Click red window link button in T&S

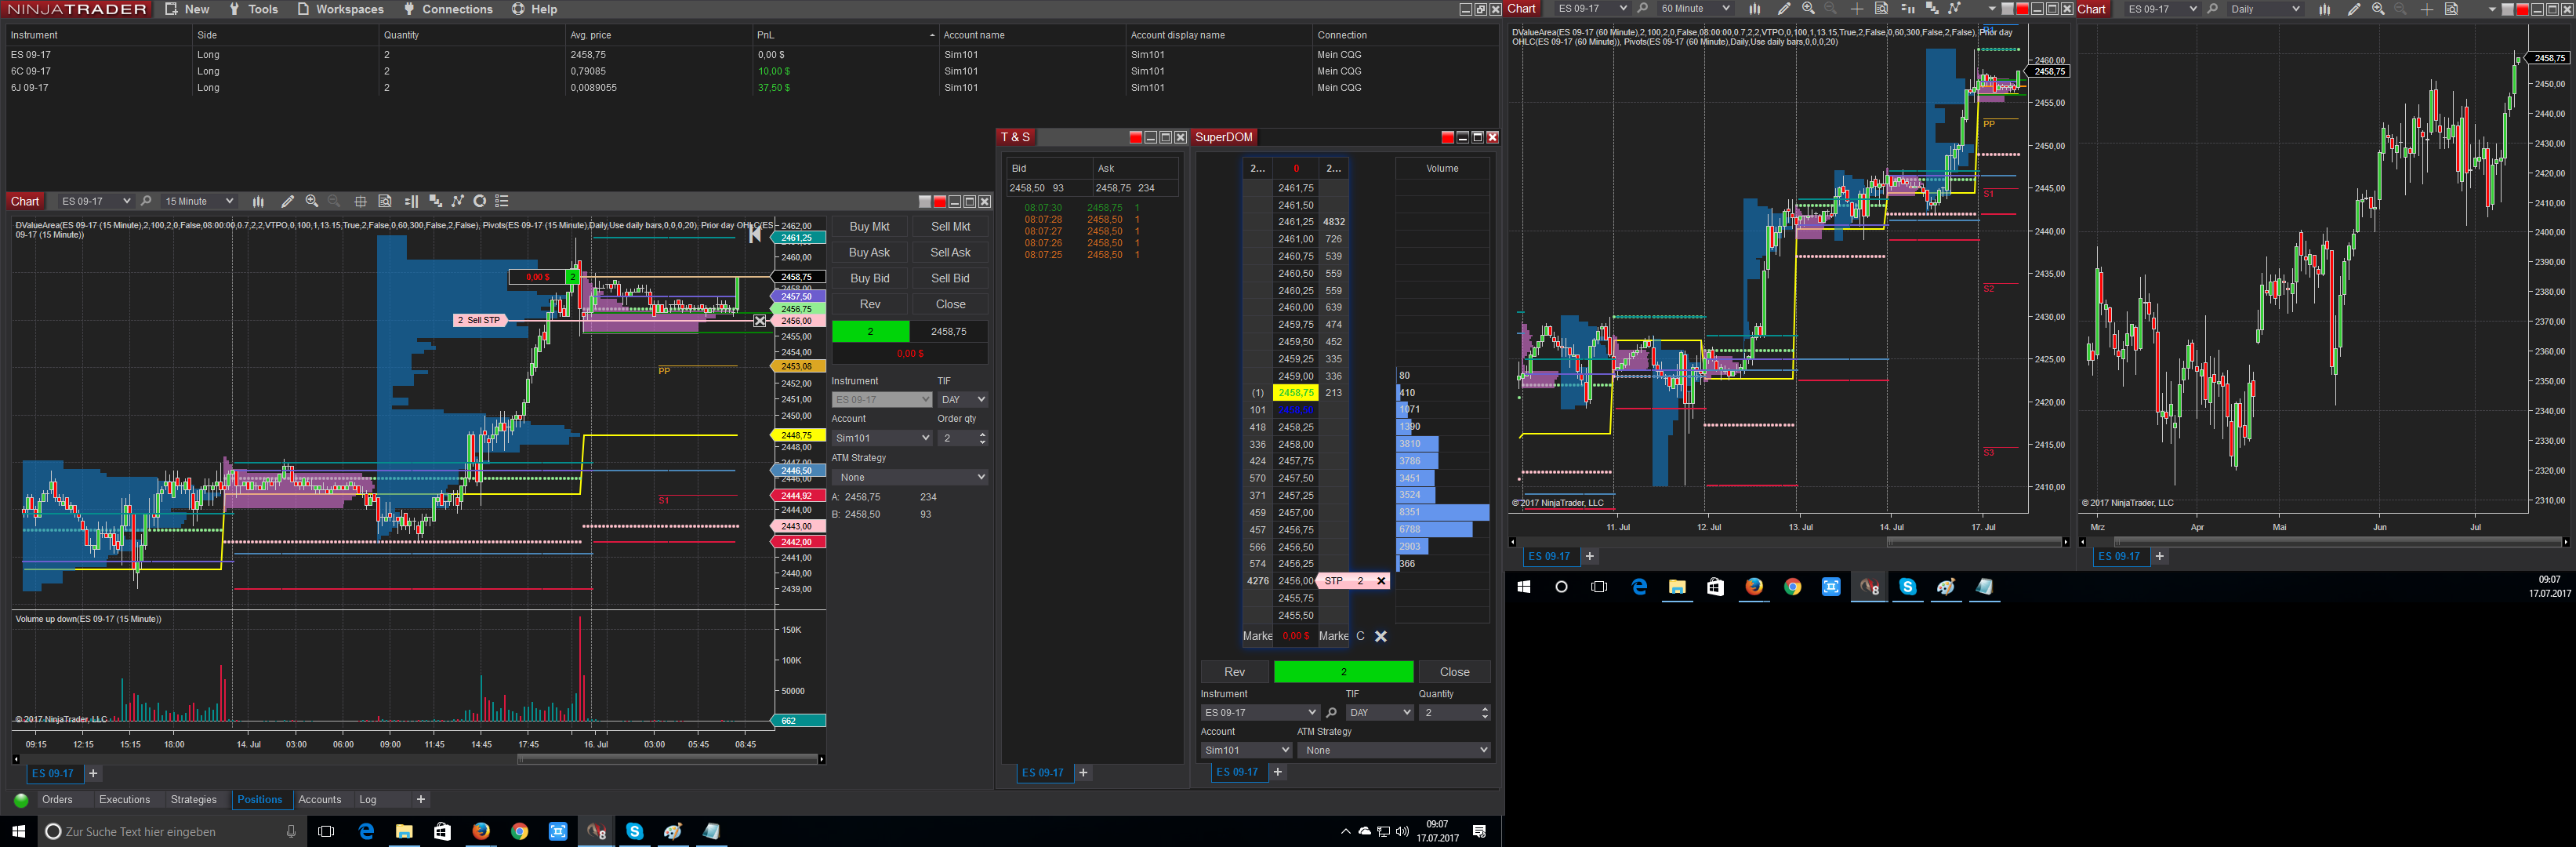[1135, 138]
